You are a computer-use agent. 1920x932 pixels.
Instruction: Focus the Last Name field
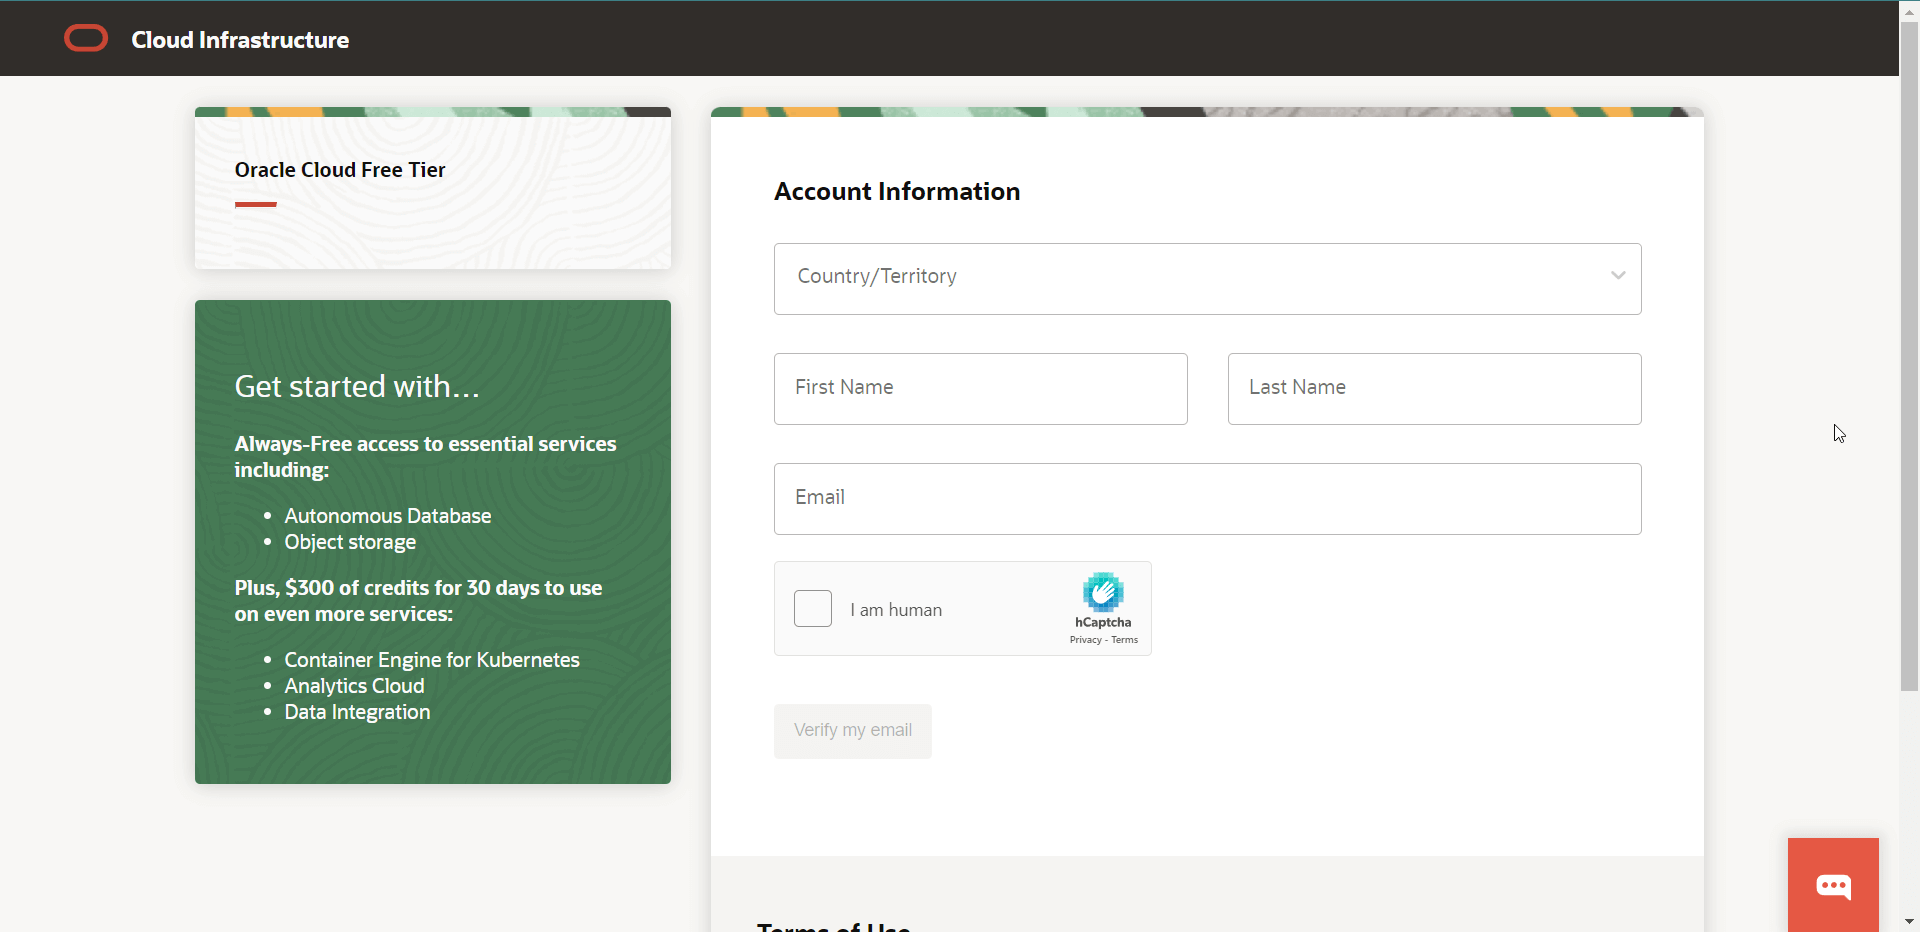(1434, 389)
